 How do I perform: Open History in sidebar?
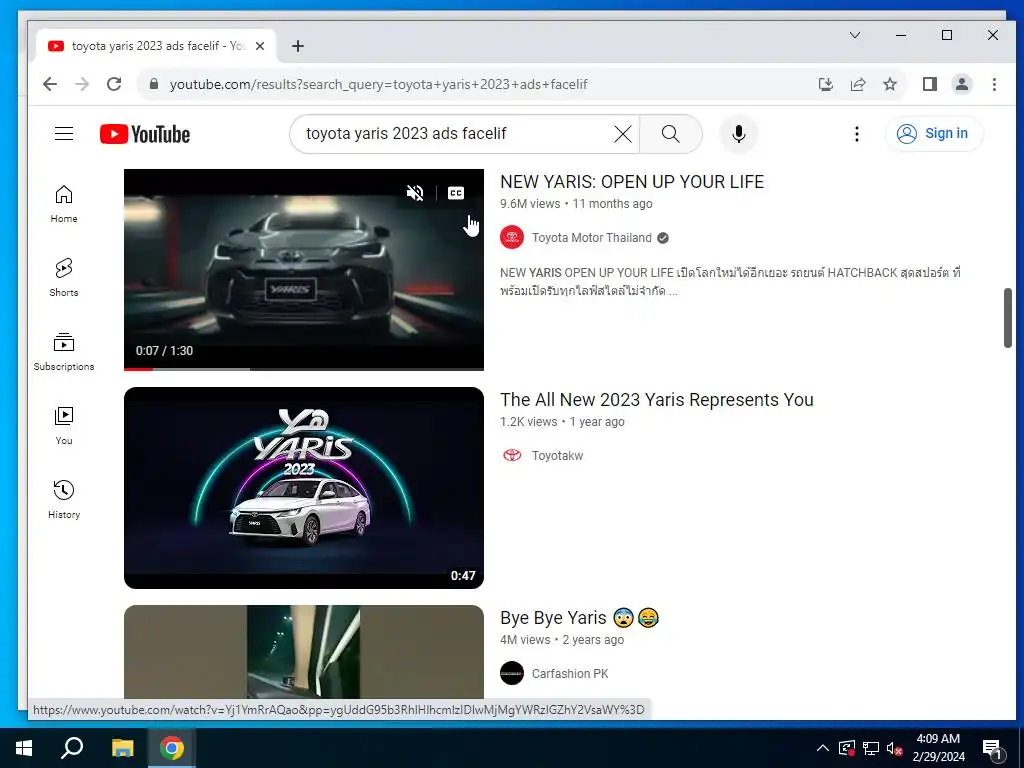tap(64, 500)
